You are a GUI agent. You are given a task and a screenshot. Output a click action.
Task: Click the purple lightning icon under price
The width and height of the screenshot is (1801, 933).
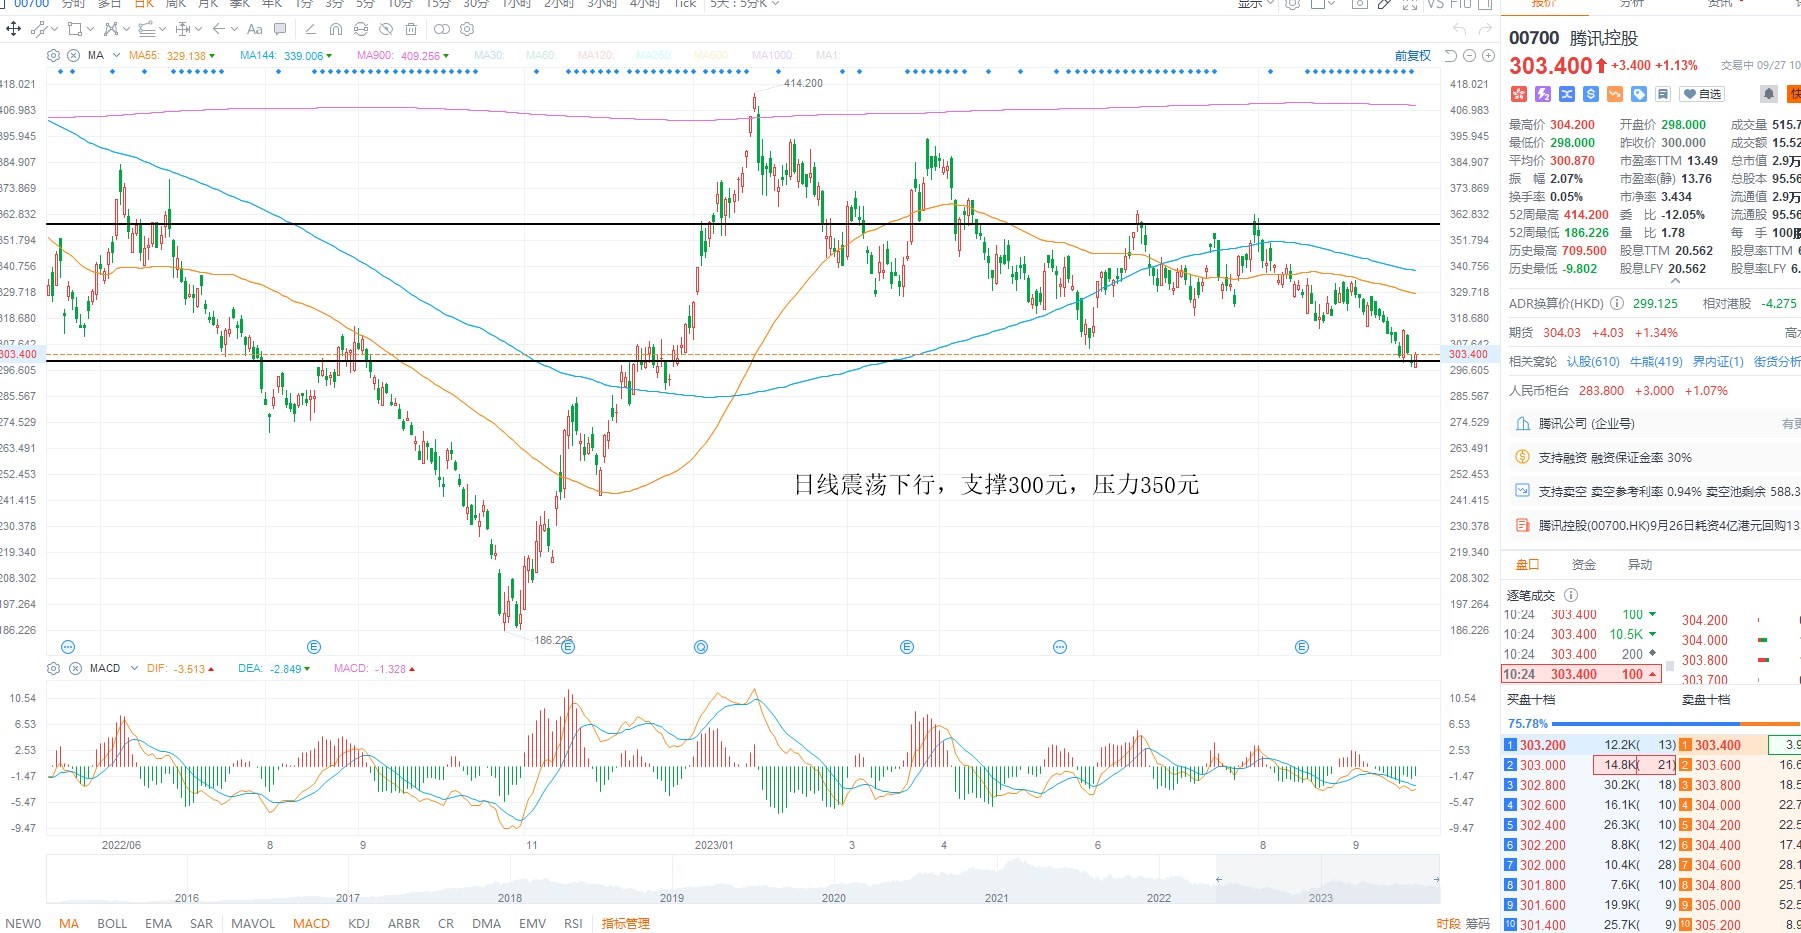coord(1543,94)
